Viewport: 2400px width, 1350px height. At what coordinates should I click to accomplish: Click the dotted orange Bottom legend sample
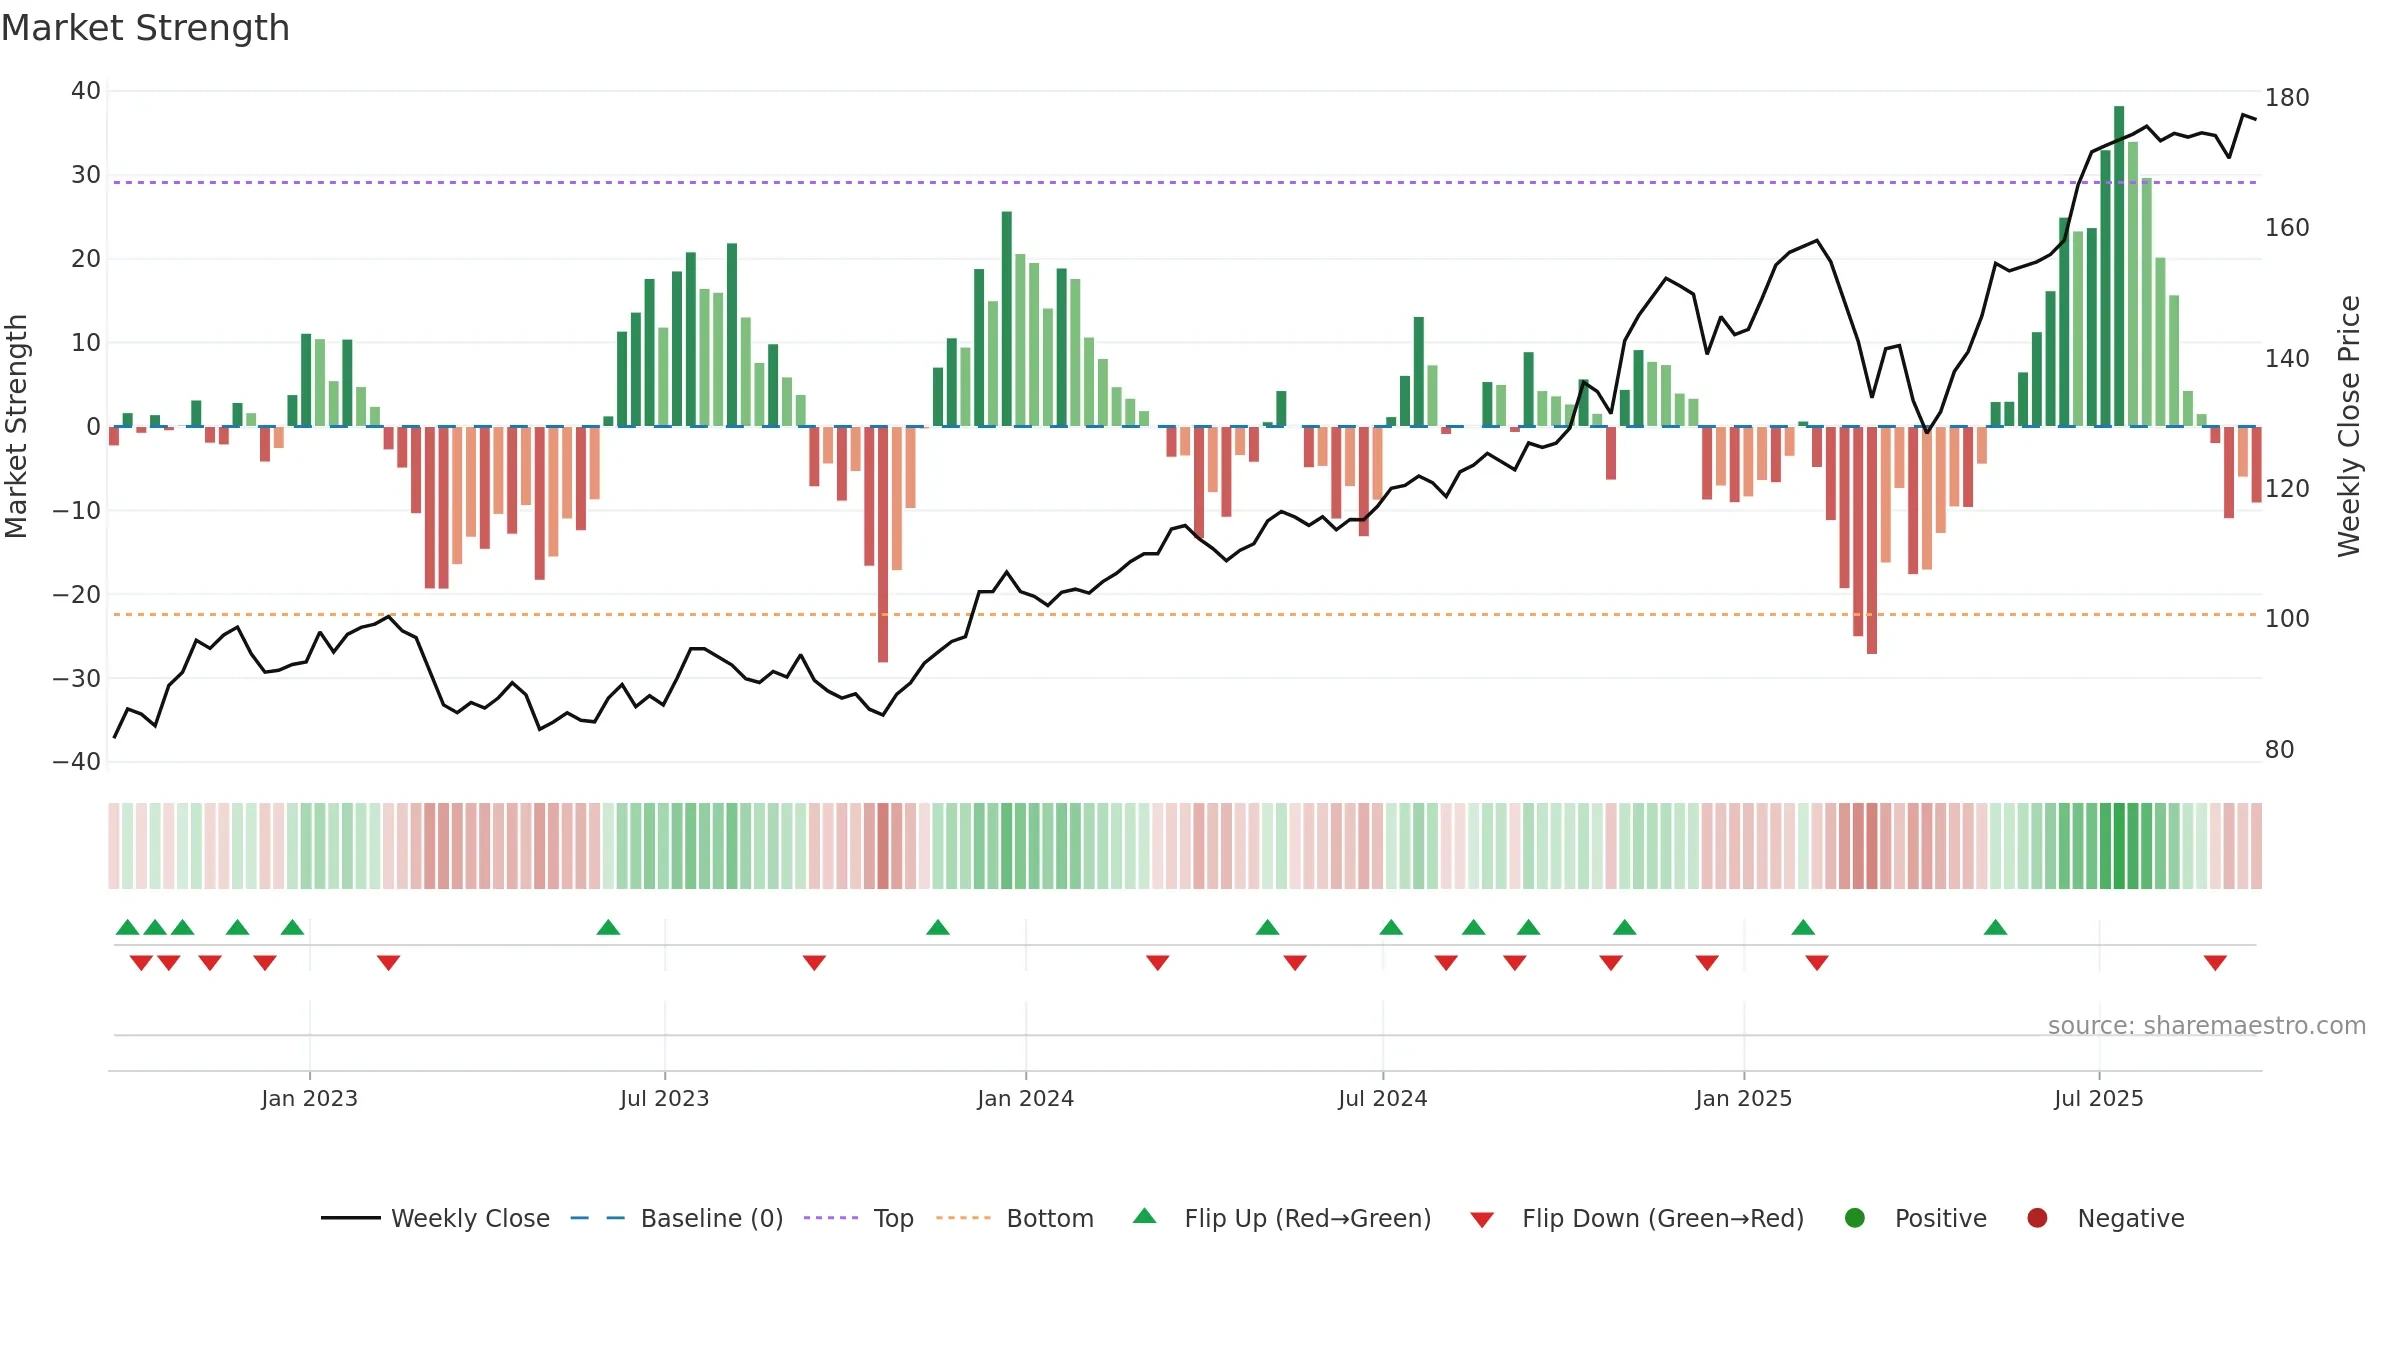tap(963, 1218)
